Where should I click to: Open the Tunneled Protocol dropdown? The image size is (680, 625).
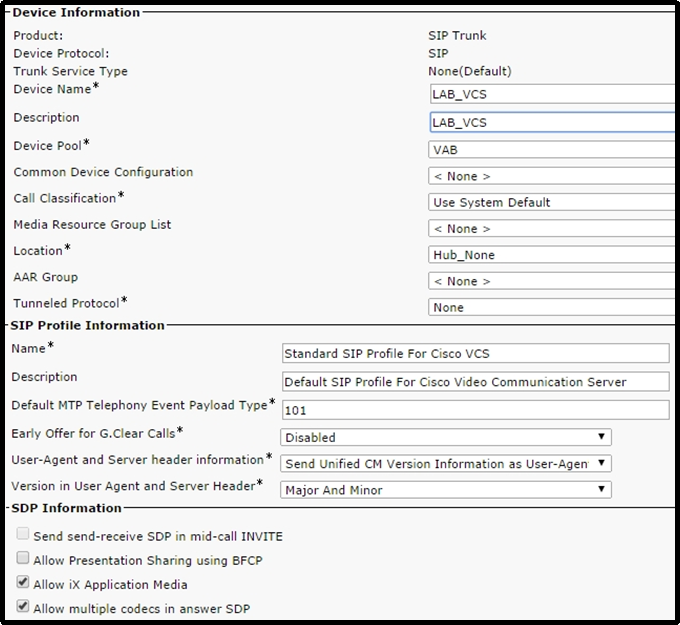click(552, 308)
